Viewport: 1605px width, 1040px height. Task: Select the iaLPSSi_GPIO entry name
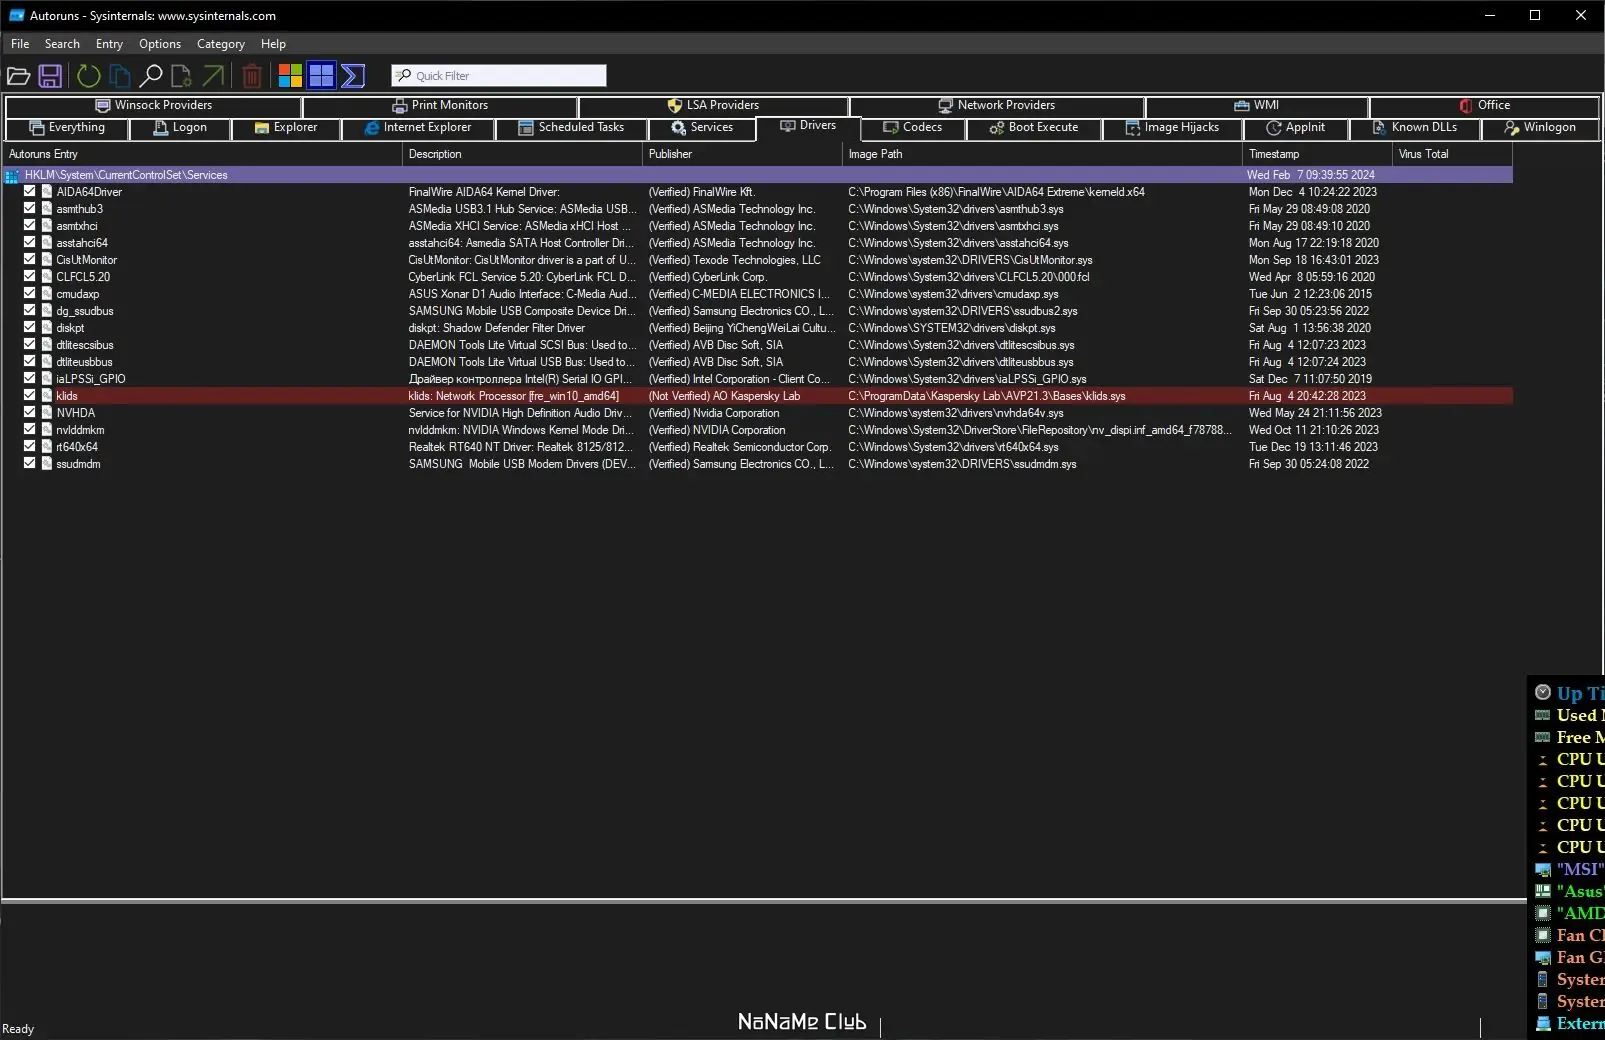click(x=91, y=379)
